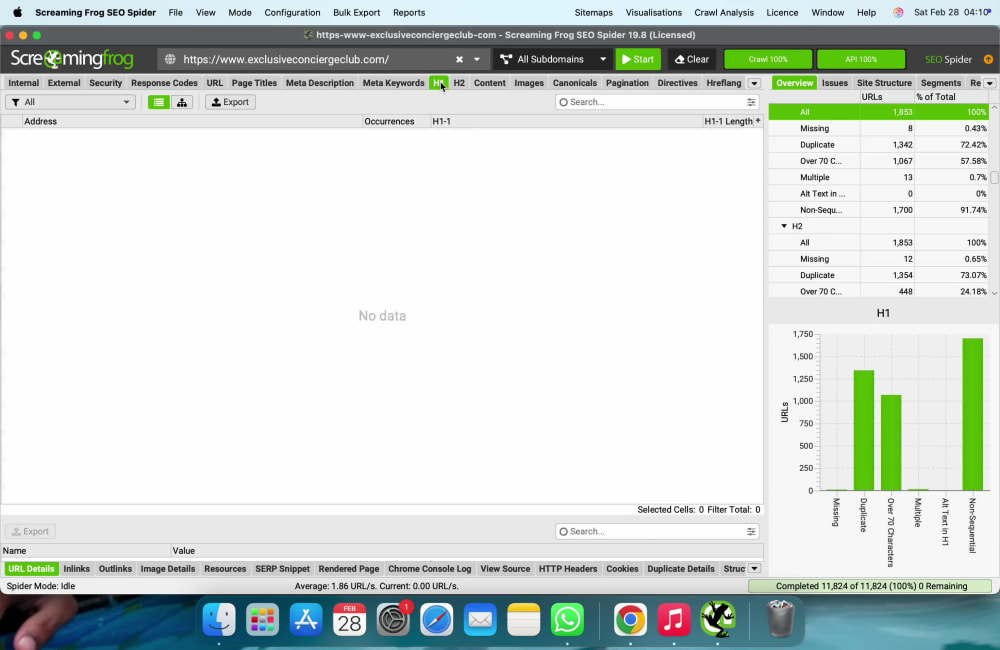Click the Completed 11,824 progress bar
This screenshot has height=650, width=1000.
point(871,586)
